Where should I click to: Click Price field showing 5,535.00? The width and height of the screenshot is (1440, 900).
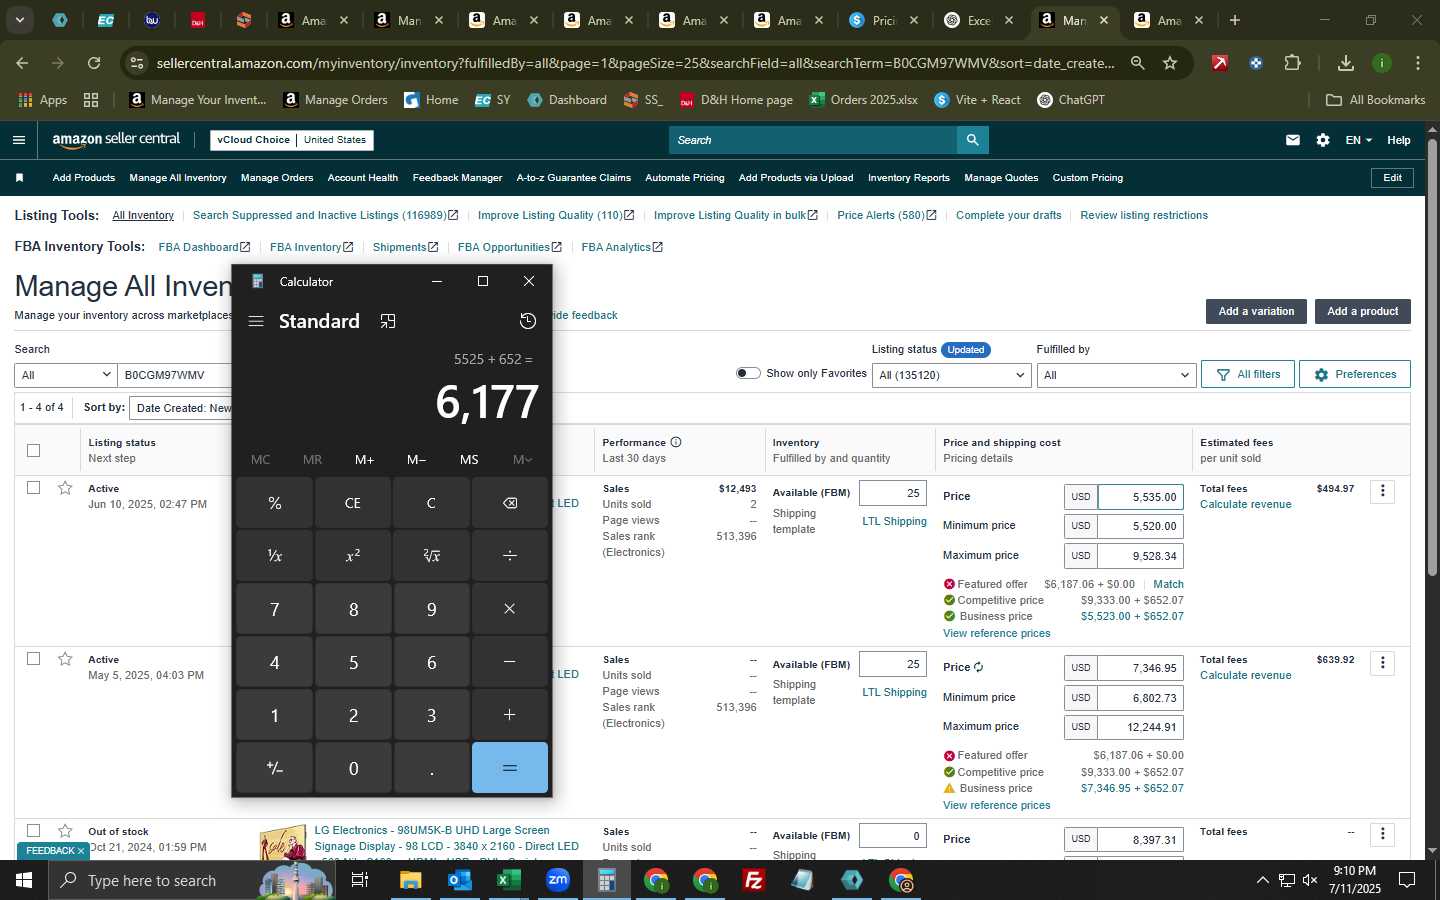[x=1140, y=497]
